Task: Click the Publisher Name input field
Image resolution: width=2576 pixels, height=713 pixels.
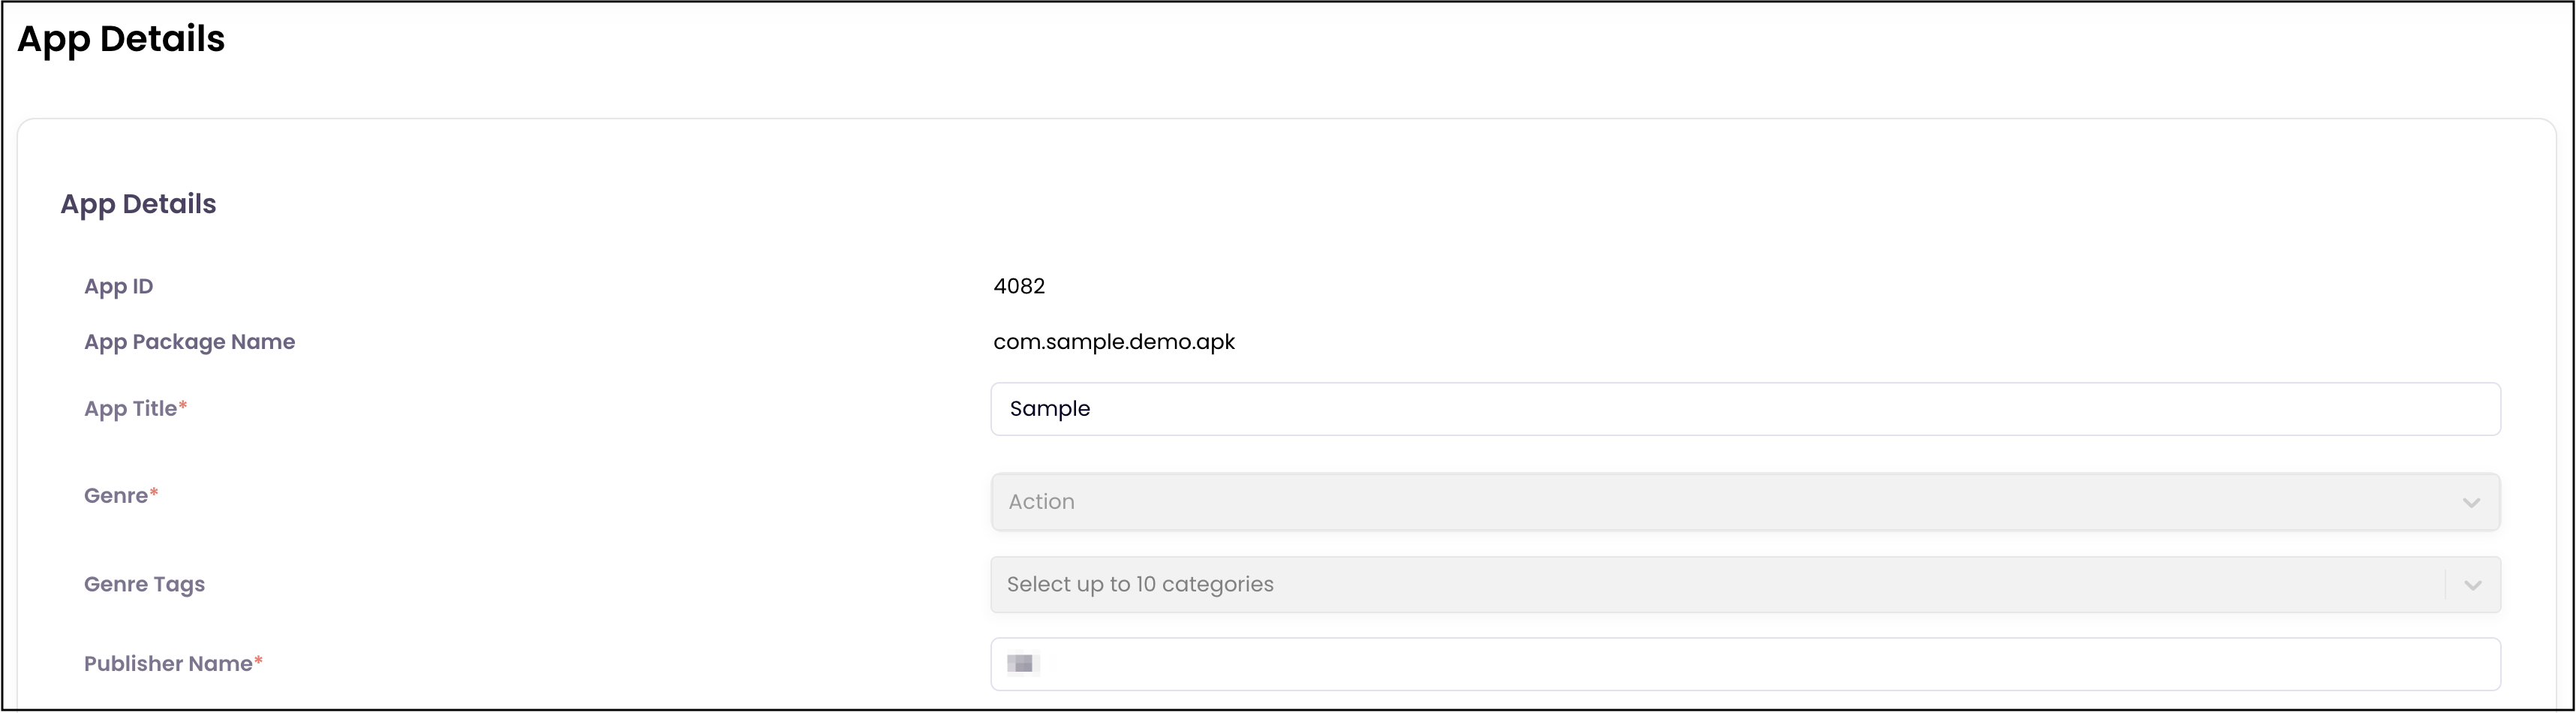Action: (1700, 663)
